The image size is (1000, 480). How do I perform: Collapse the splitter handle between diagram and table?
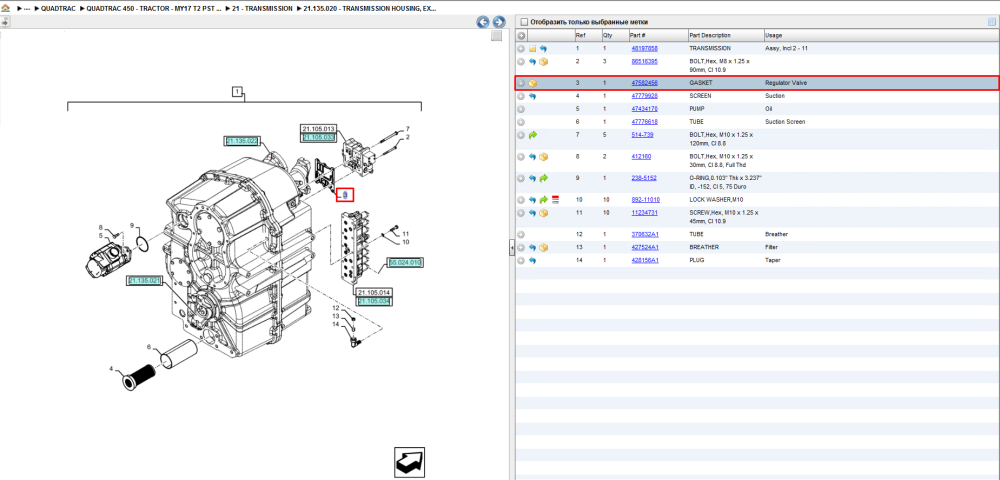[x=511, y=248]
